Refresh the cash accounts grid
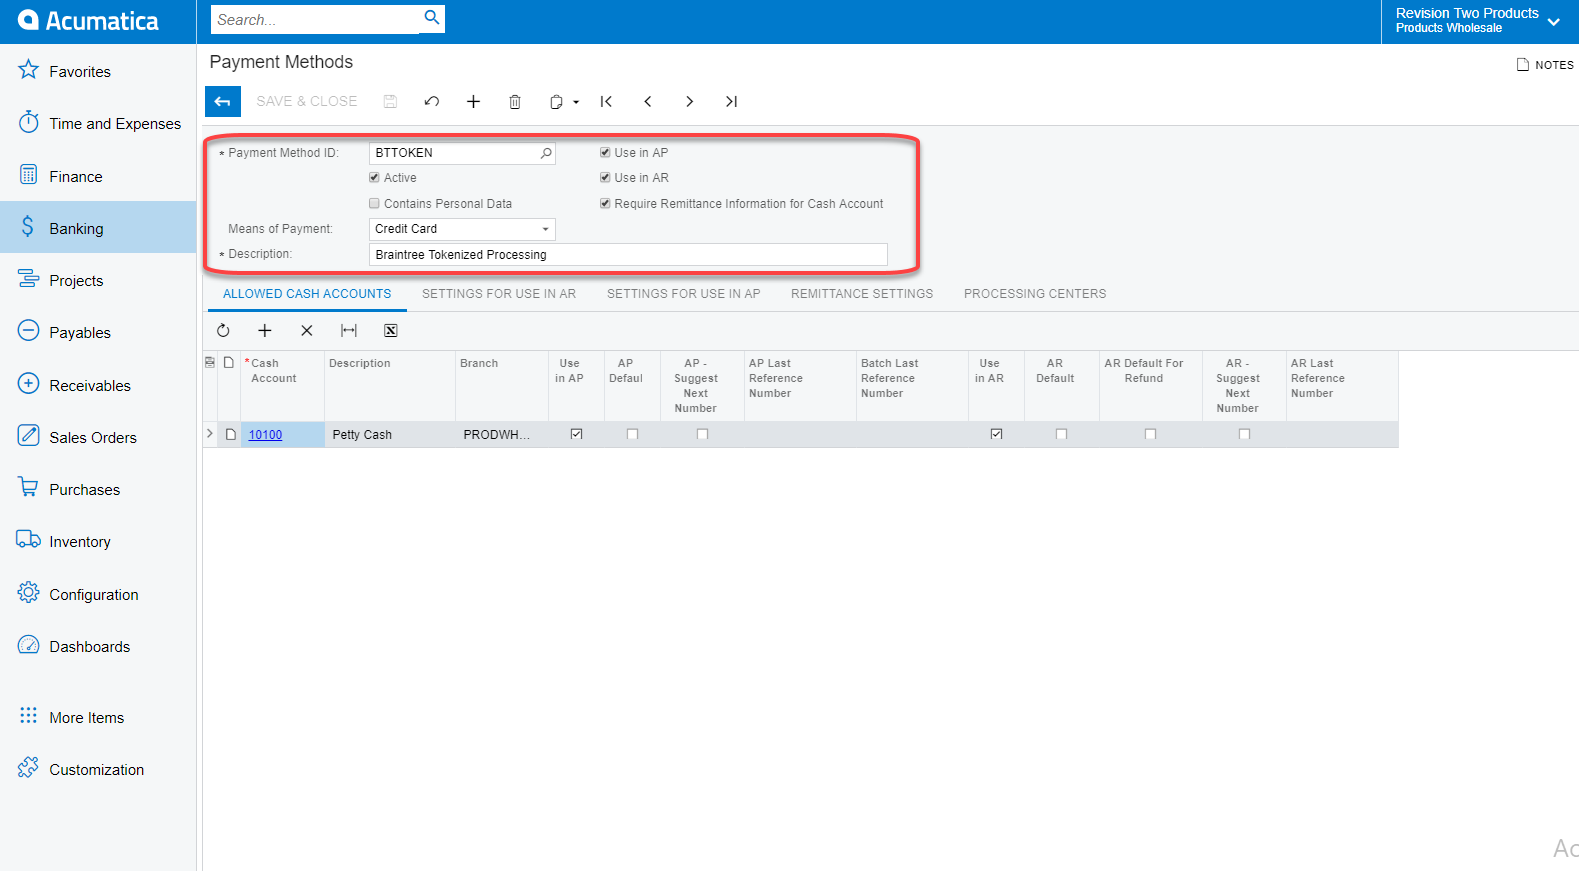1579x871 pixels. coord(223,330)
